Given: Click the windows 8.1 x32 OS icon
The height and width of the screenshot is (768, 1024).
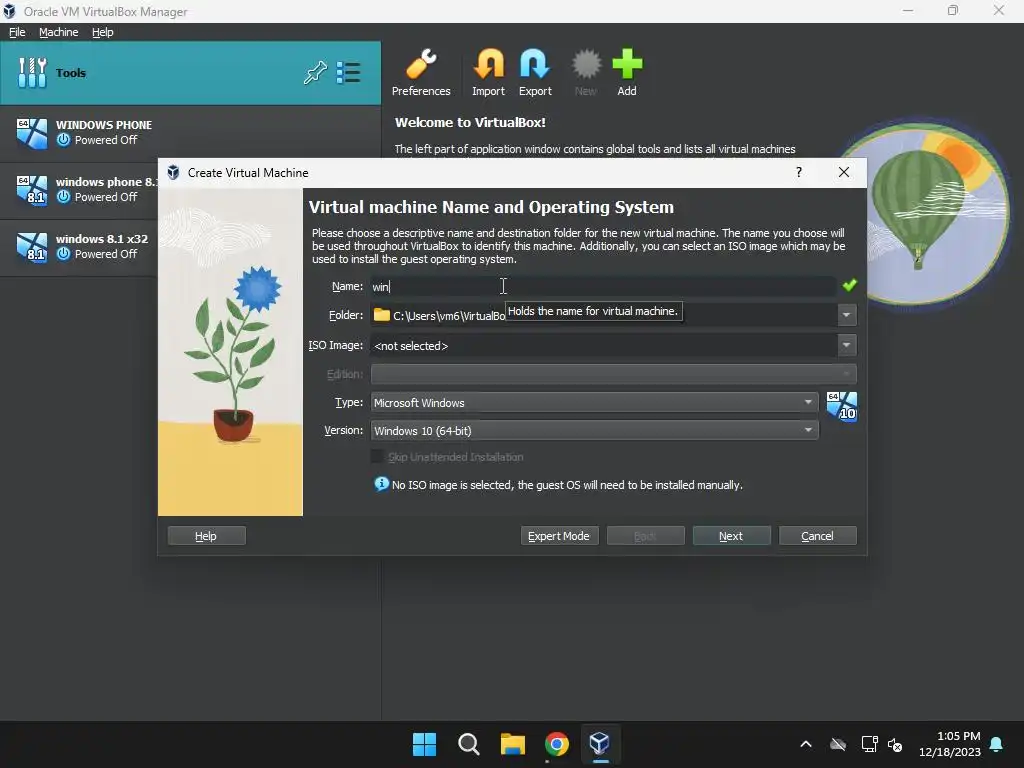Looking at the screenshot, I should click(x=31, y=247).
